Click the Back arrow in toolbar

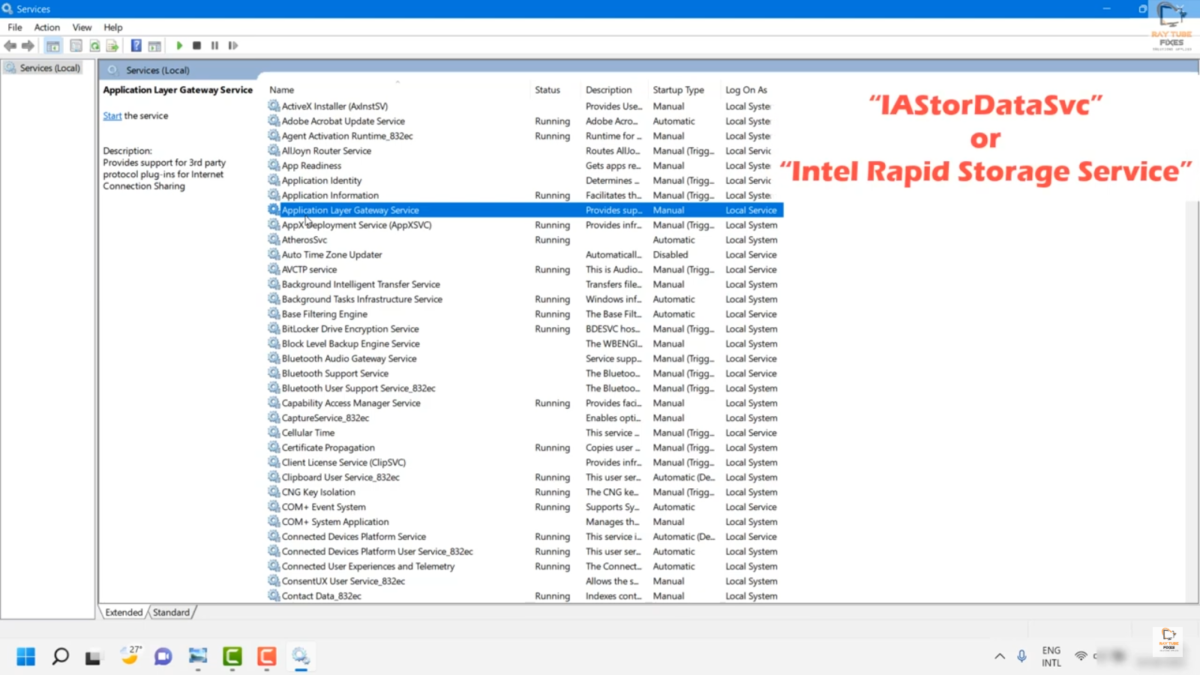click(10, 46)
